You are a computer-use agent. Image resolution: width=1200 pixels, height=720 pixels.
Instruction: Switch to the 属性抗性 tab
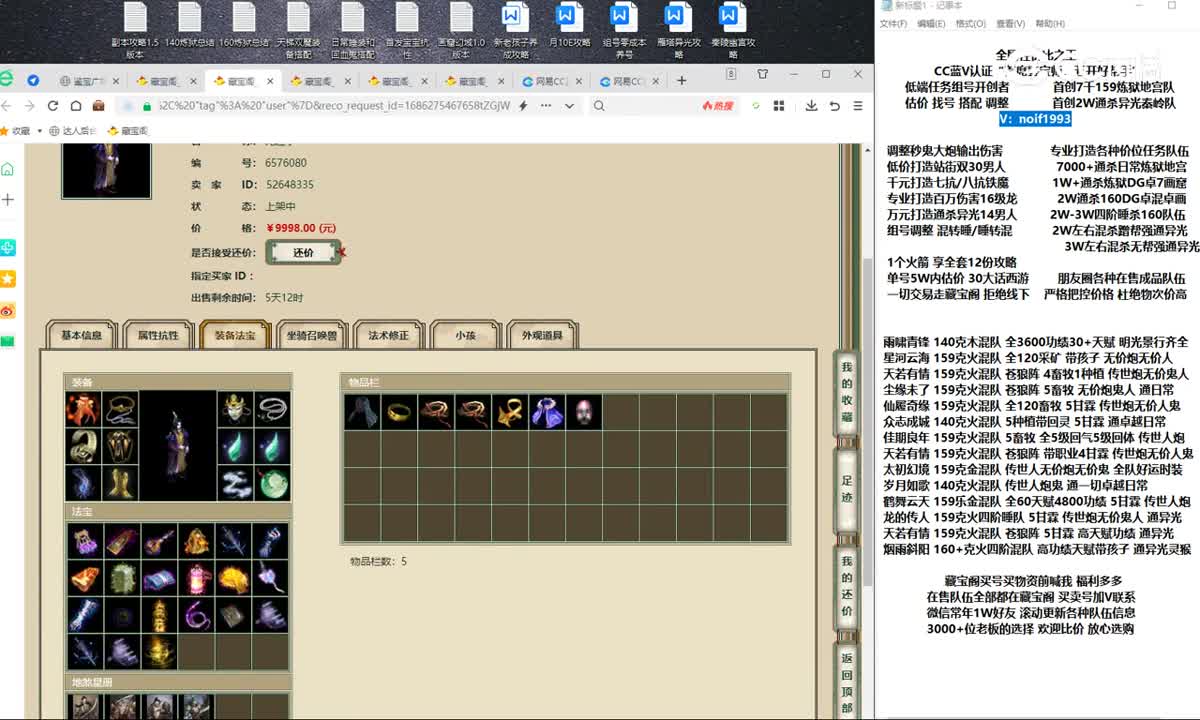pyautogui.click(x=156, y=336)
